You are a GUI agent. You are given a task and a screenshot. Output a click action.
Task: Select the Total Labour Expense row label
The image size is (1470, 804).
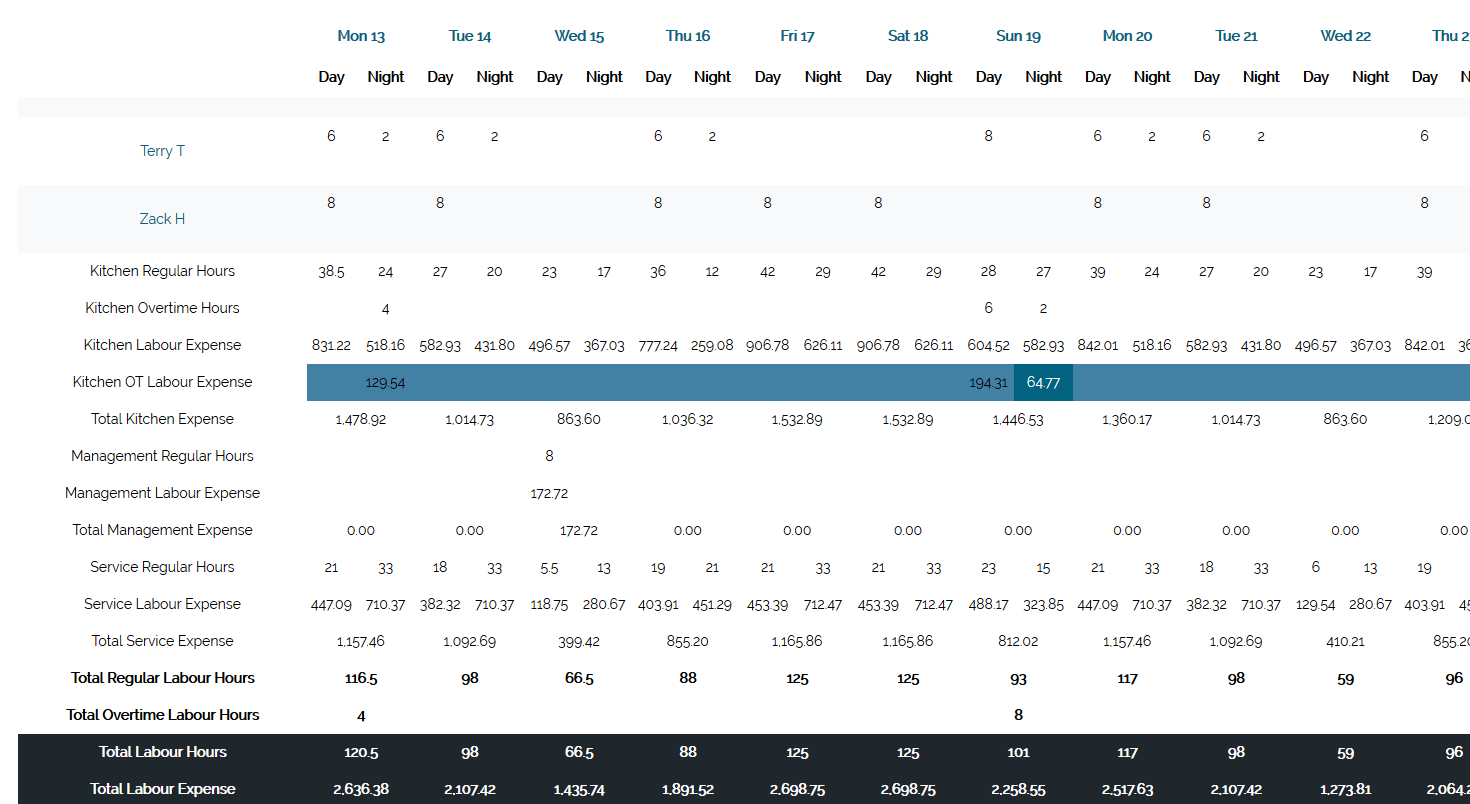162,789
